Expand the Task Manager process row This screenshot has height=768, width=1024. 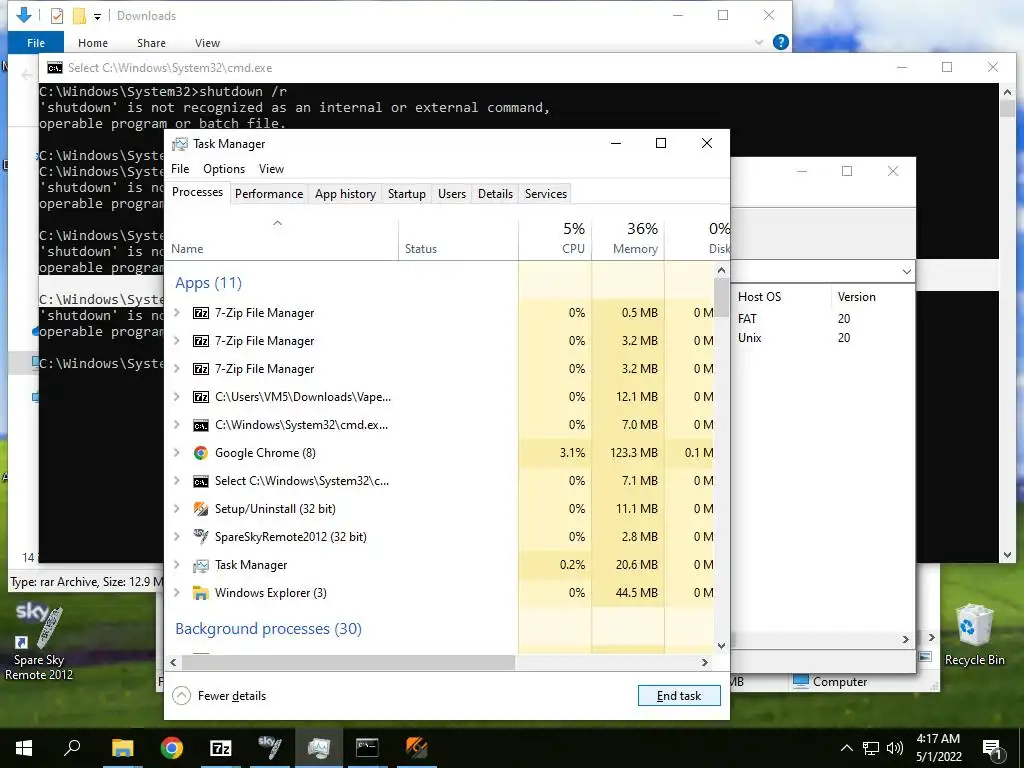pyautogui.click(x=177, y=565)
